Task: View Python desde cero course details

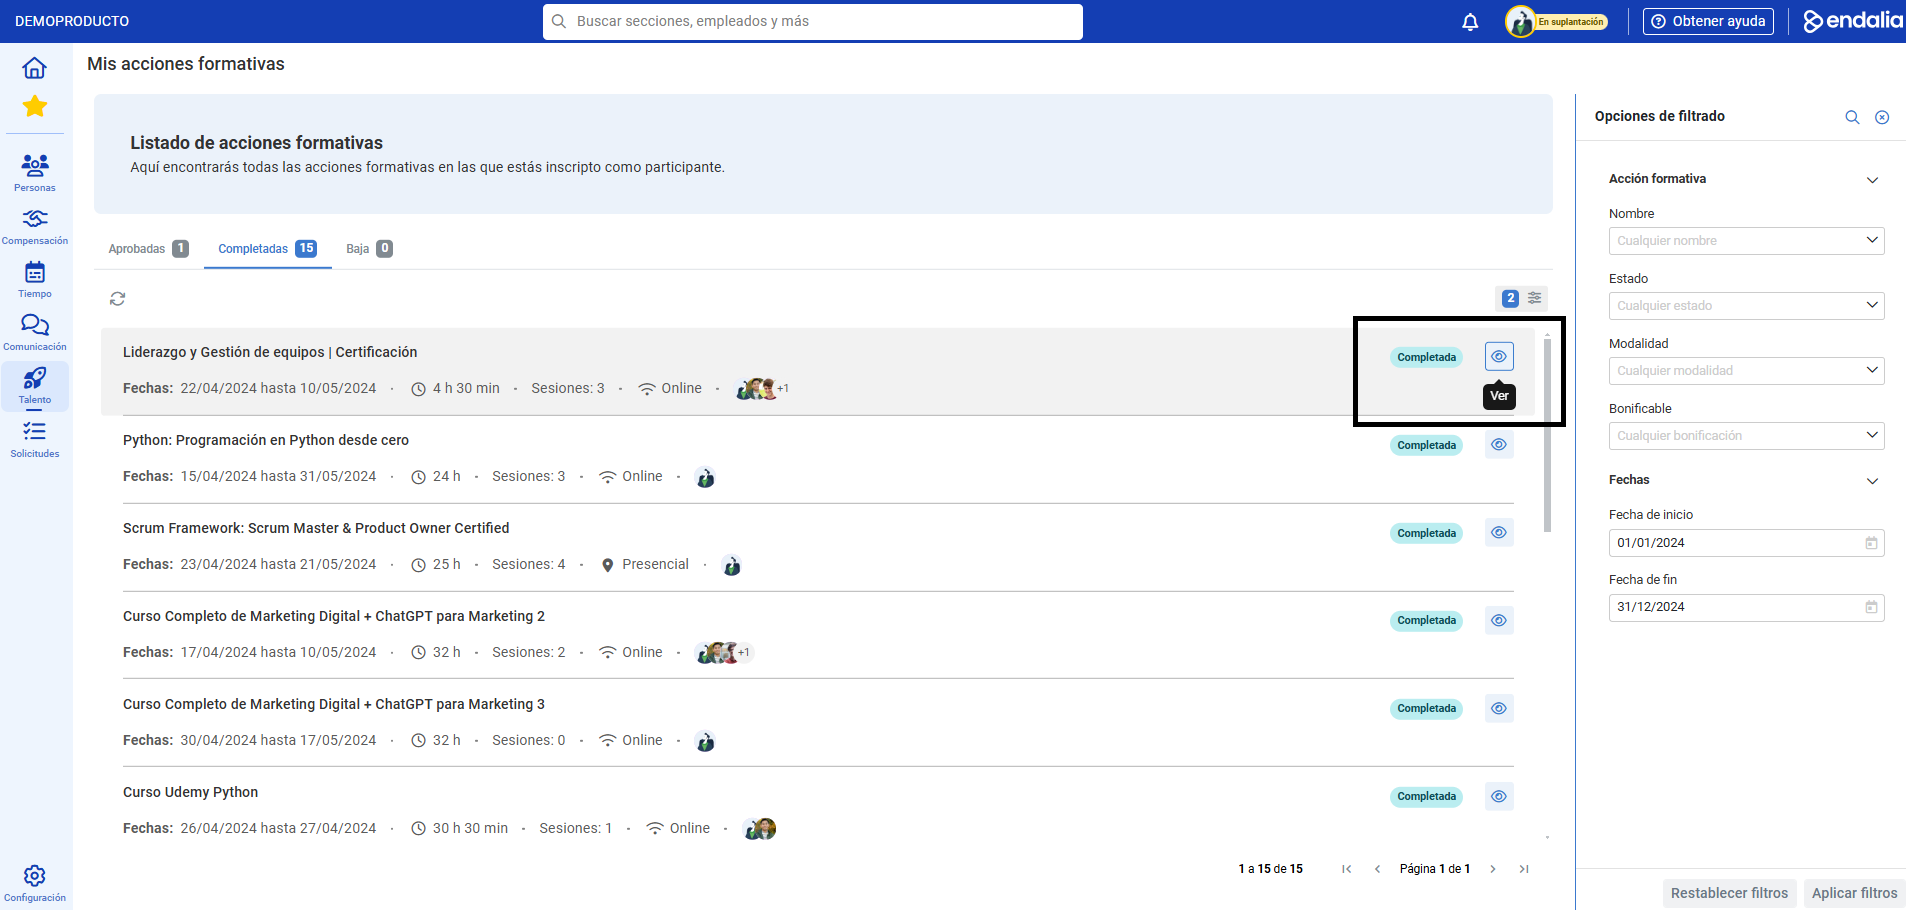Action: pyautogui.click(x=1499, y=445)
